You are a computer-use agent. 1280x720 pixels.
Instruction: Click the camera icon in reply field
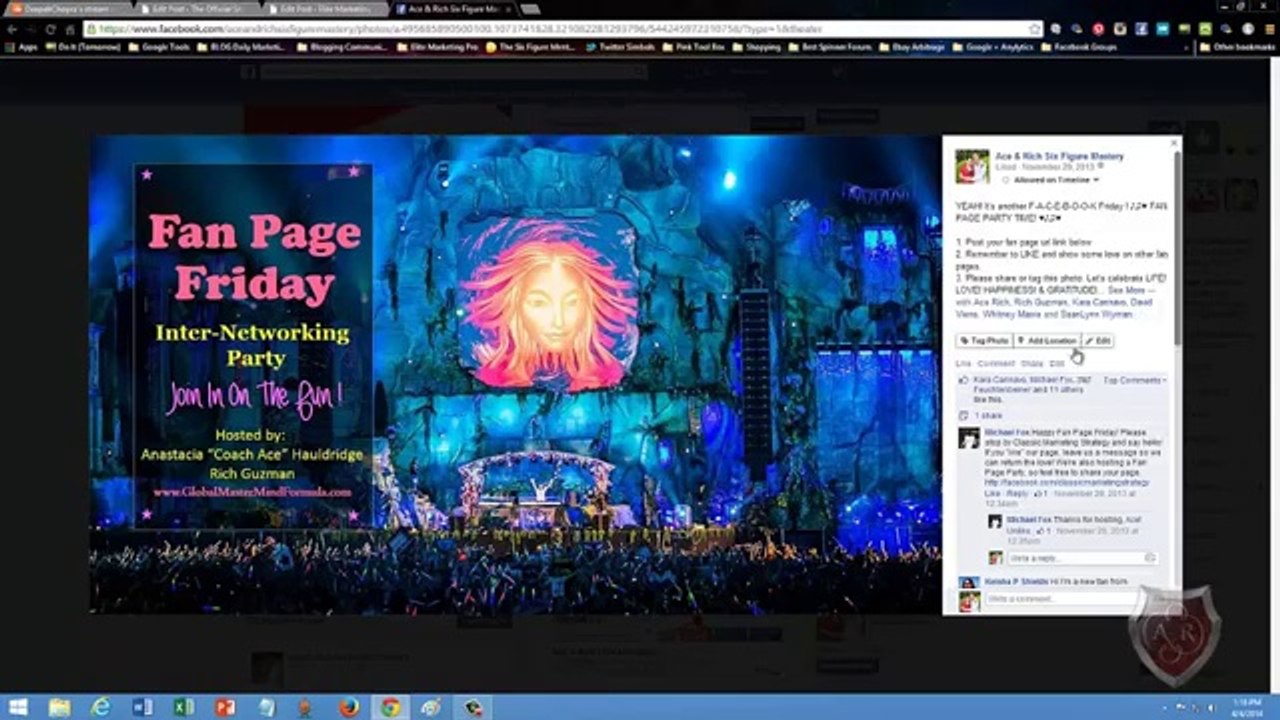click(x=1150, y=558)
